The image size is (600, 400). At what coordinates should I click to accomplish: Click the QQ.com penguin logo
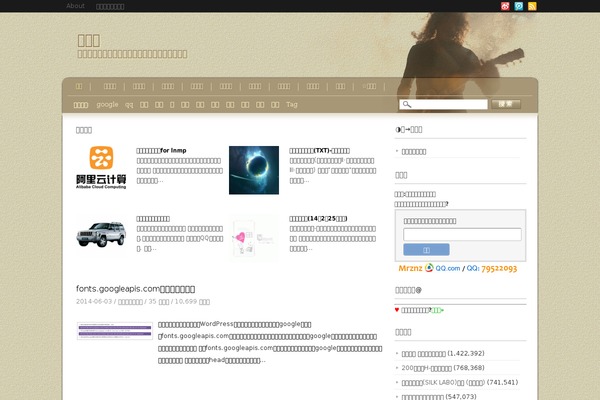(x=429, y=268)
